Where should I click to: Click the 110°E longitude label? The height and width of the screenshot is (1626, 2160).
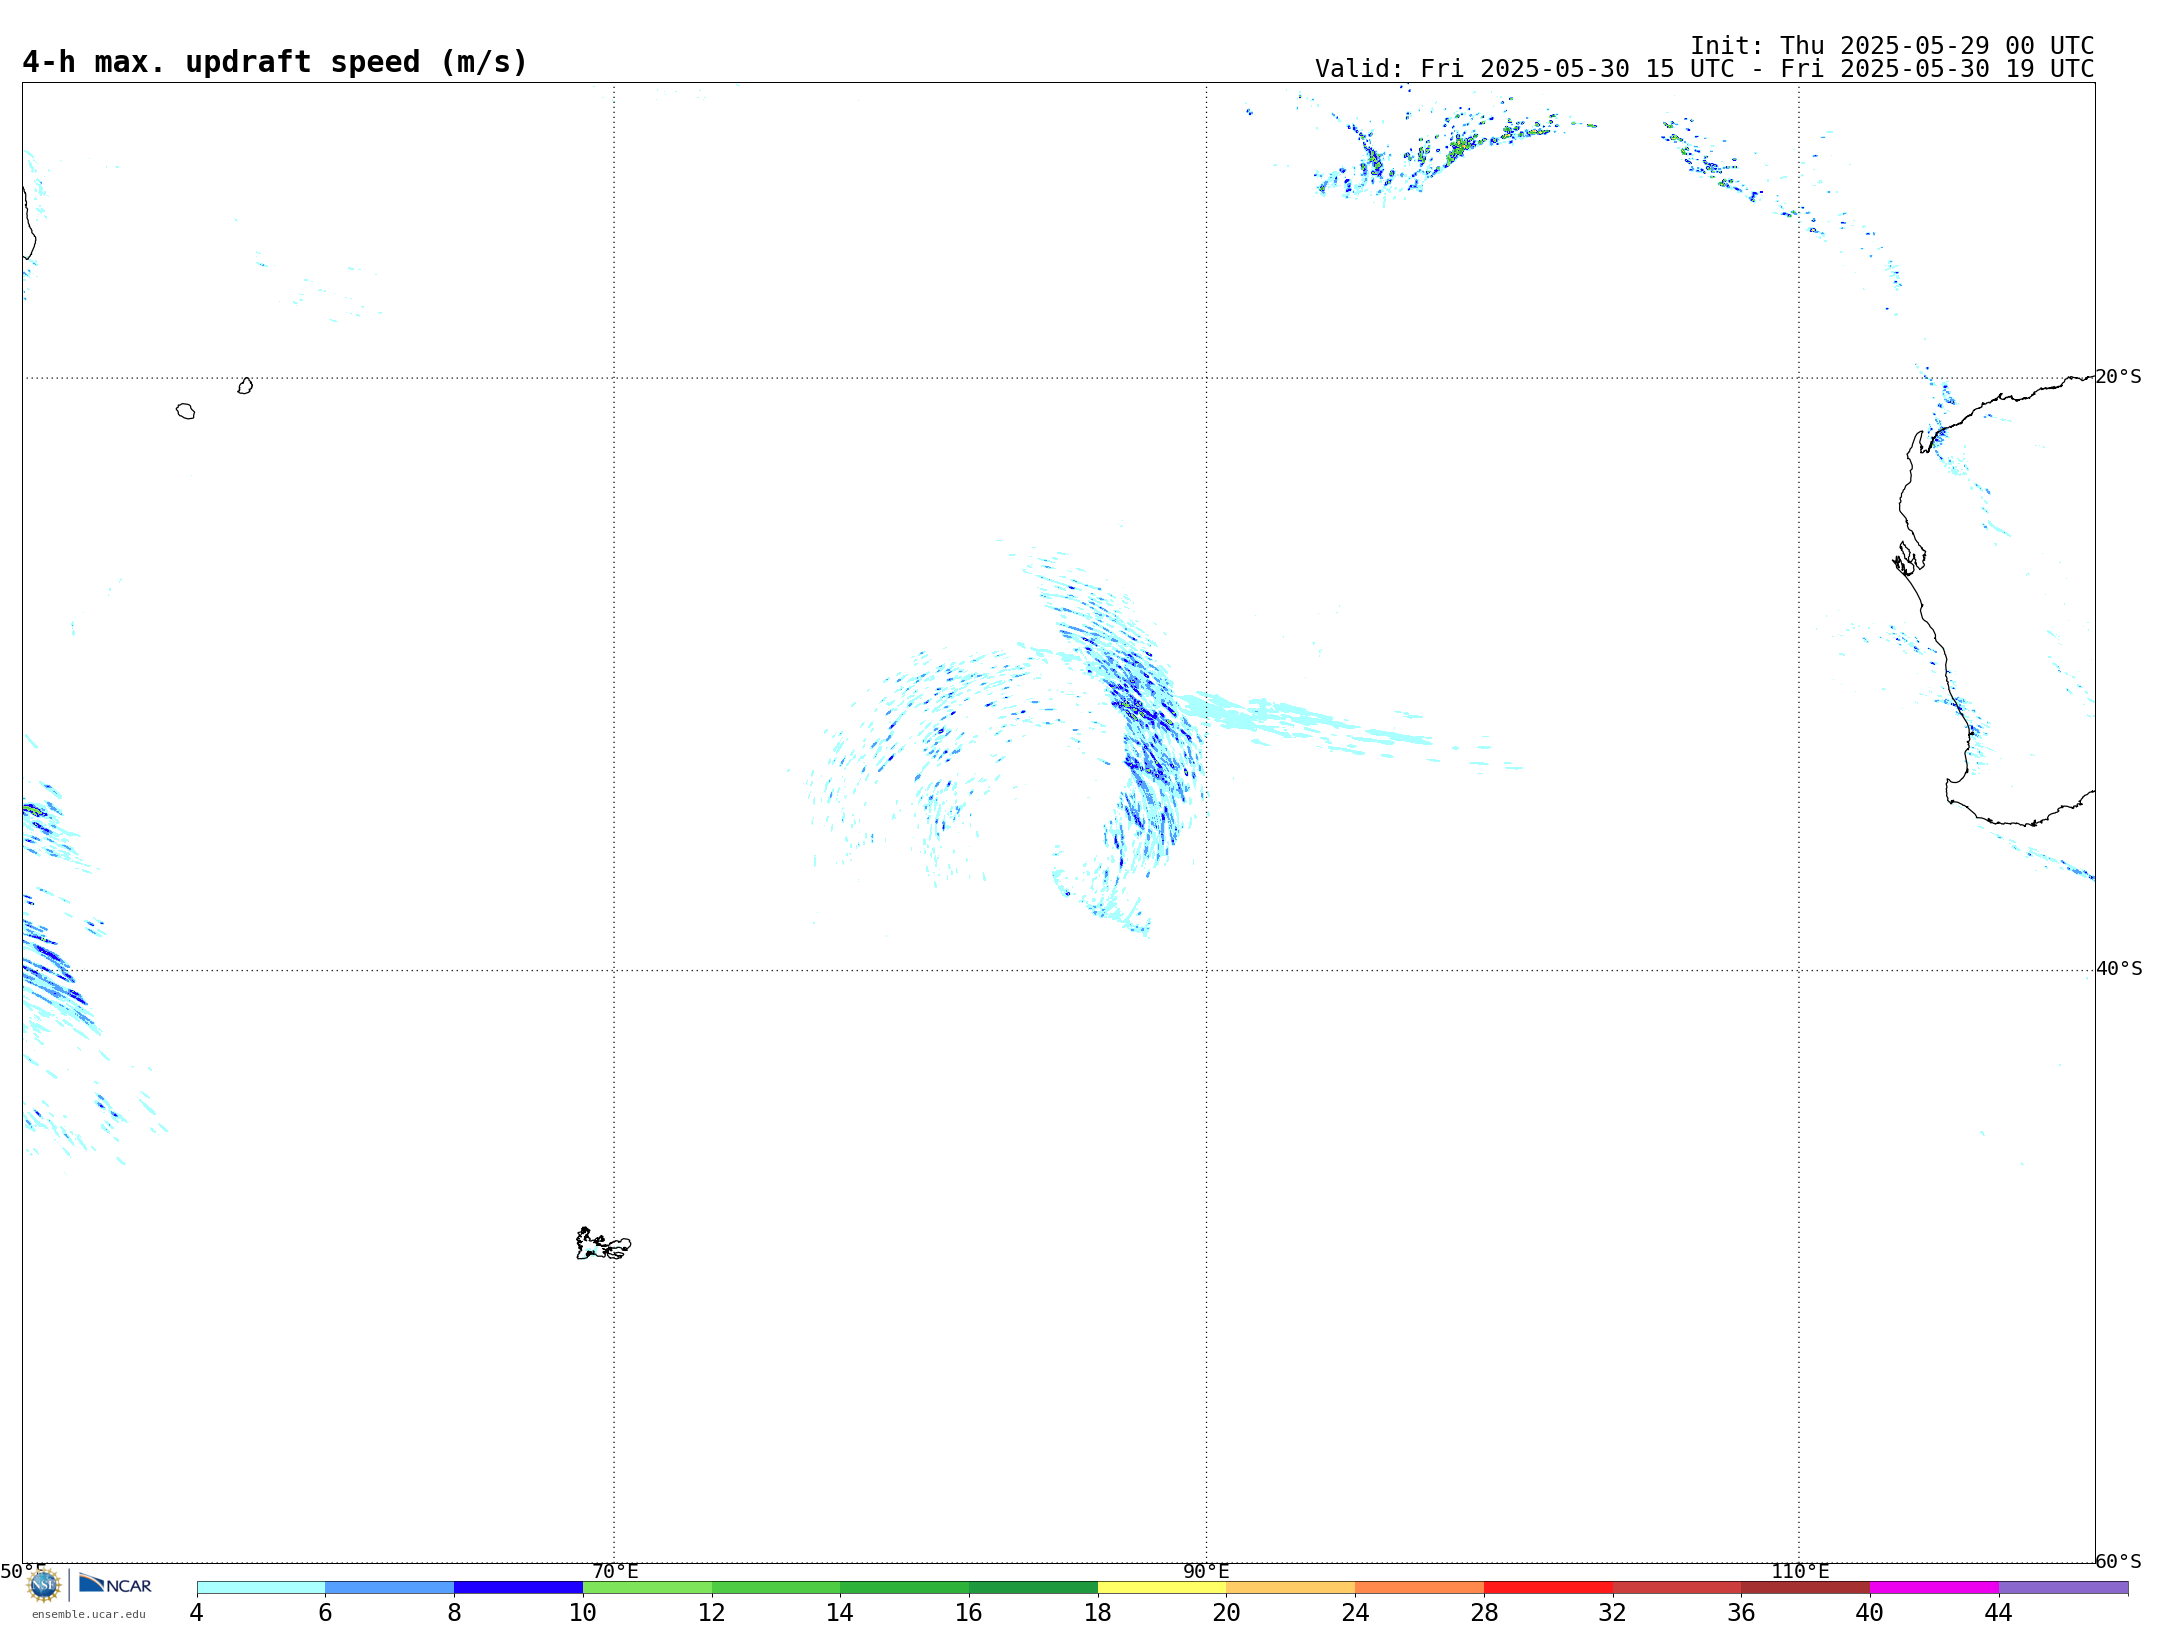pyautogui.click(x=1800, y=1572)
